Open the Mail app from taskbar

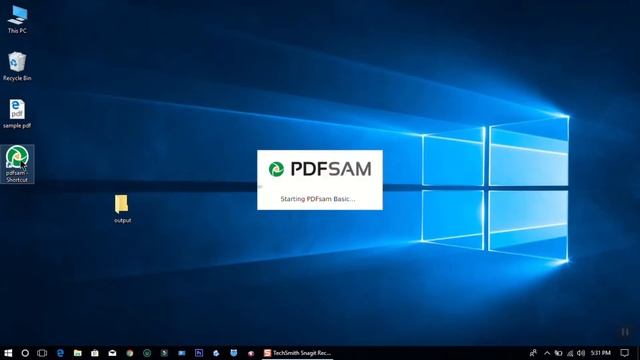[x=112, y=353]
